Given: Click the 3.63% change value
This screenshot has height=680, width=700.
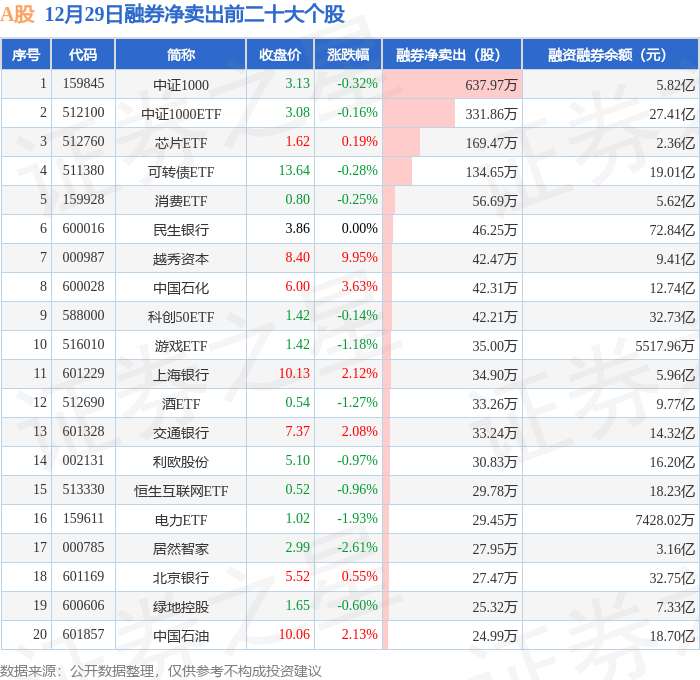Looking at the screenshot, I should tap(359, 286).
